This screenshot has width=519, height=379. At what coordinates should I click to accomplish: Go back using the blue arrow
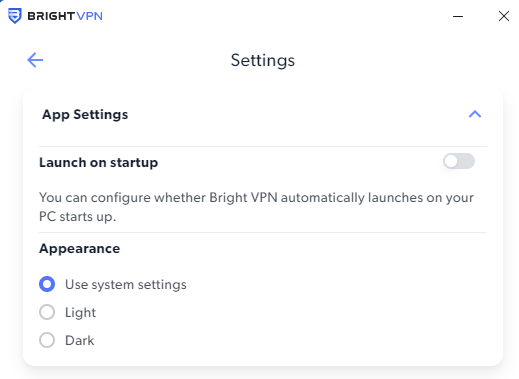click(35, 60)
